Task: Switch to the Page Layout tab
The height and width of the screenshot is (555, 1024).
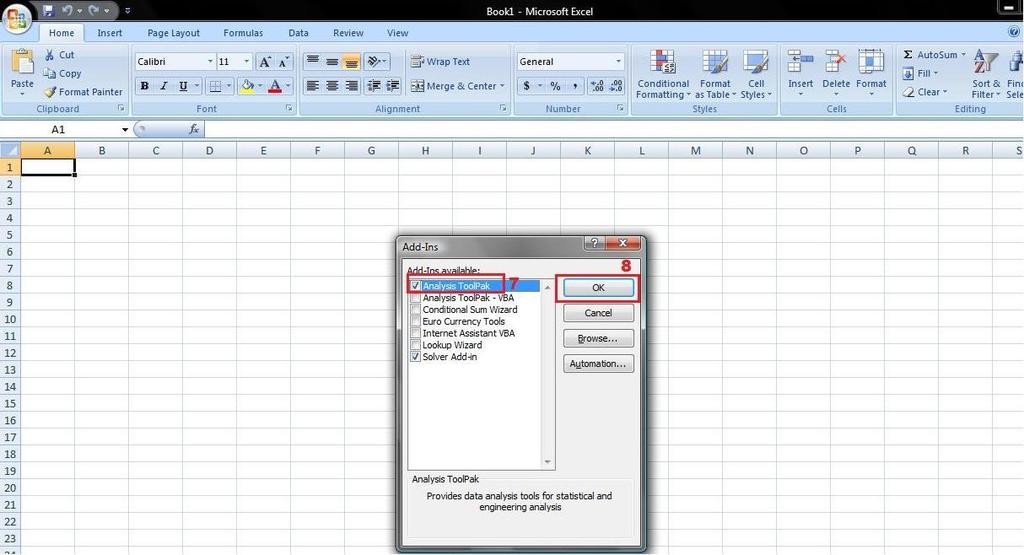Action: point(173,33)
